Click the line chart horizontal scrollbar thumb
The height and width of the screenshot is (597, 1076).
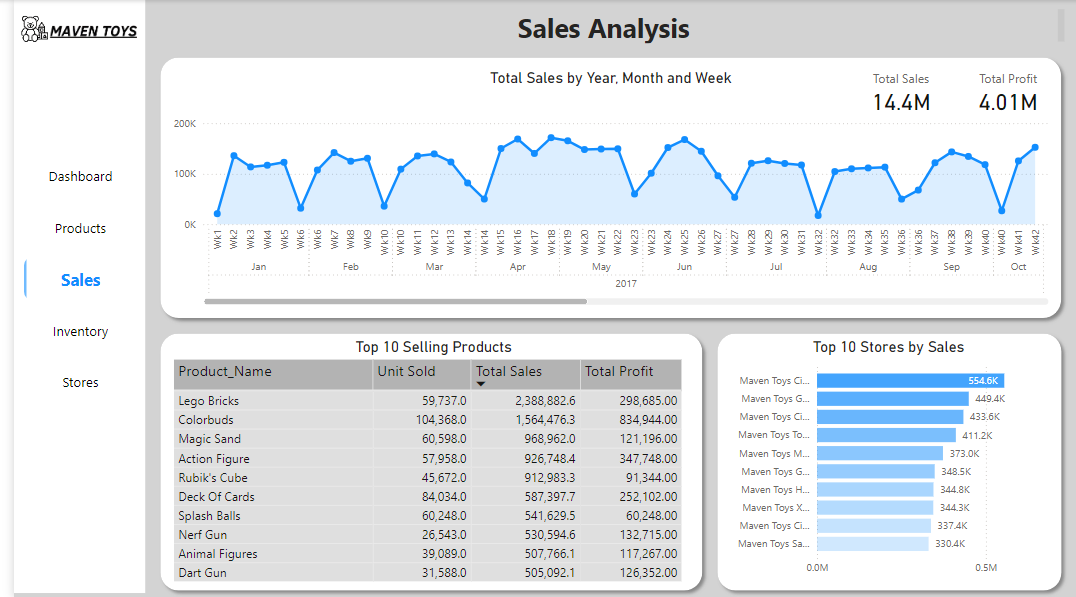click(395, 301)
